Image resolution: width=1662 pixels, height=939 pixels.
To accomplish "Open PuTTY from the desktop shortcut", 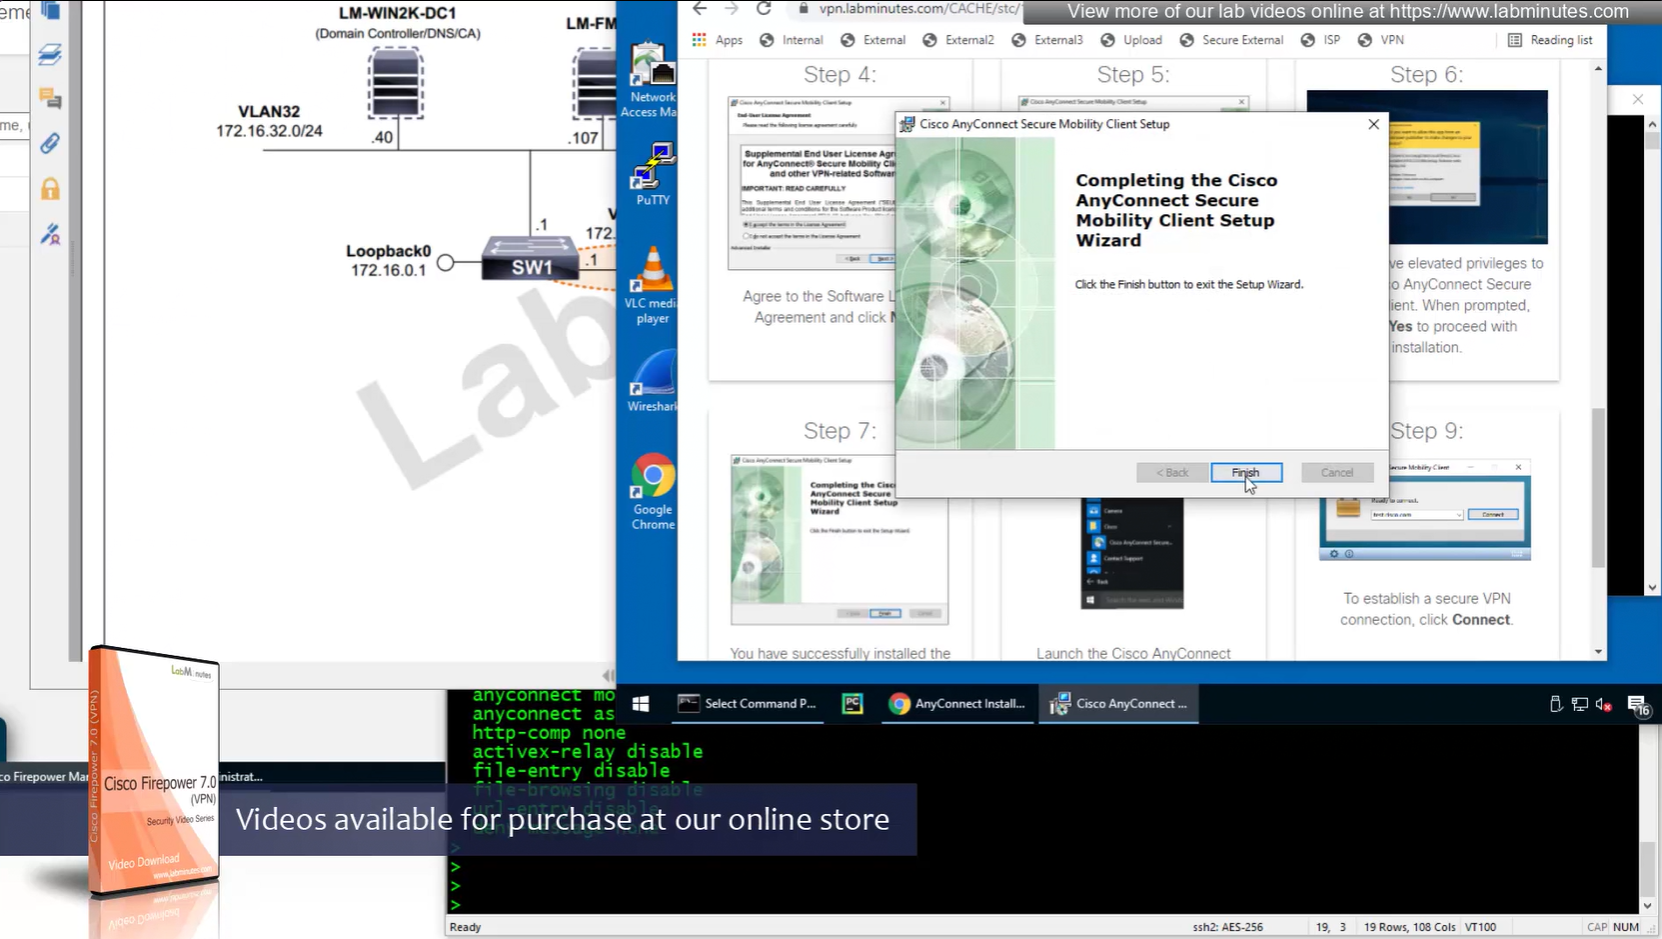I will (x=653, y=172).
